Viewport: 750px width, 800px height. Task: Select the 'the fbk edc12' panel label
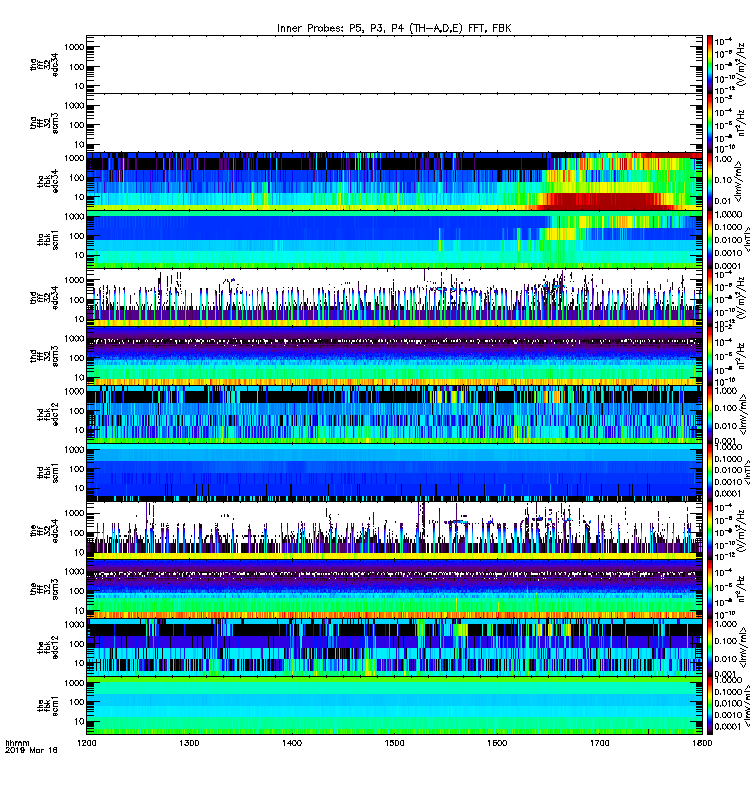[48, 647]
